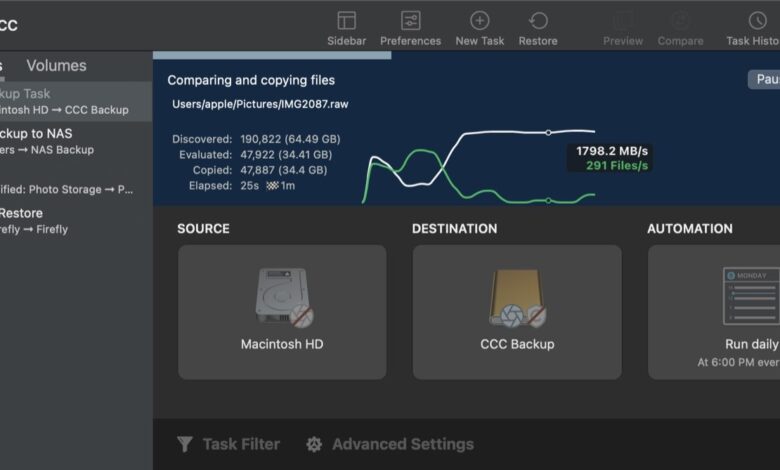The width and height of the screenshot is (780, 470).
Task: Open the Run daily automation selector
Action: click(x=714, y=312)
